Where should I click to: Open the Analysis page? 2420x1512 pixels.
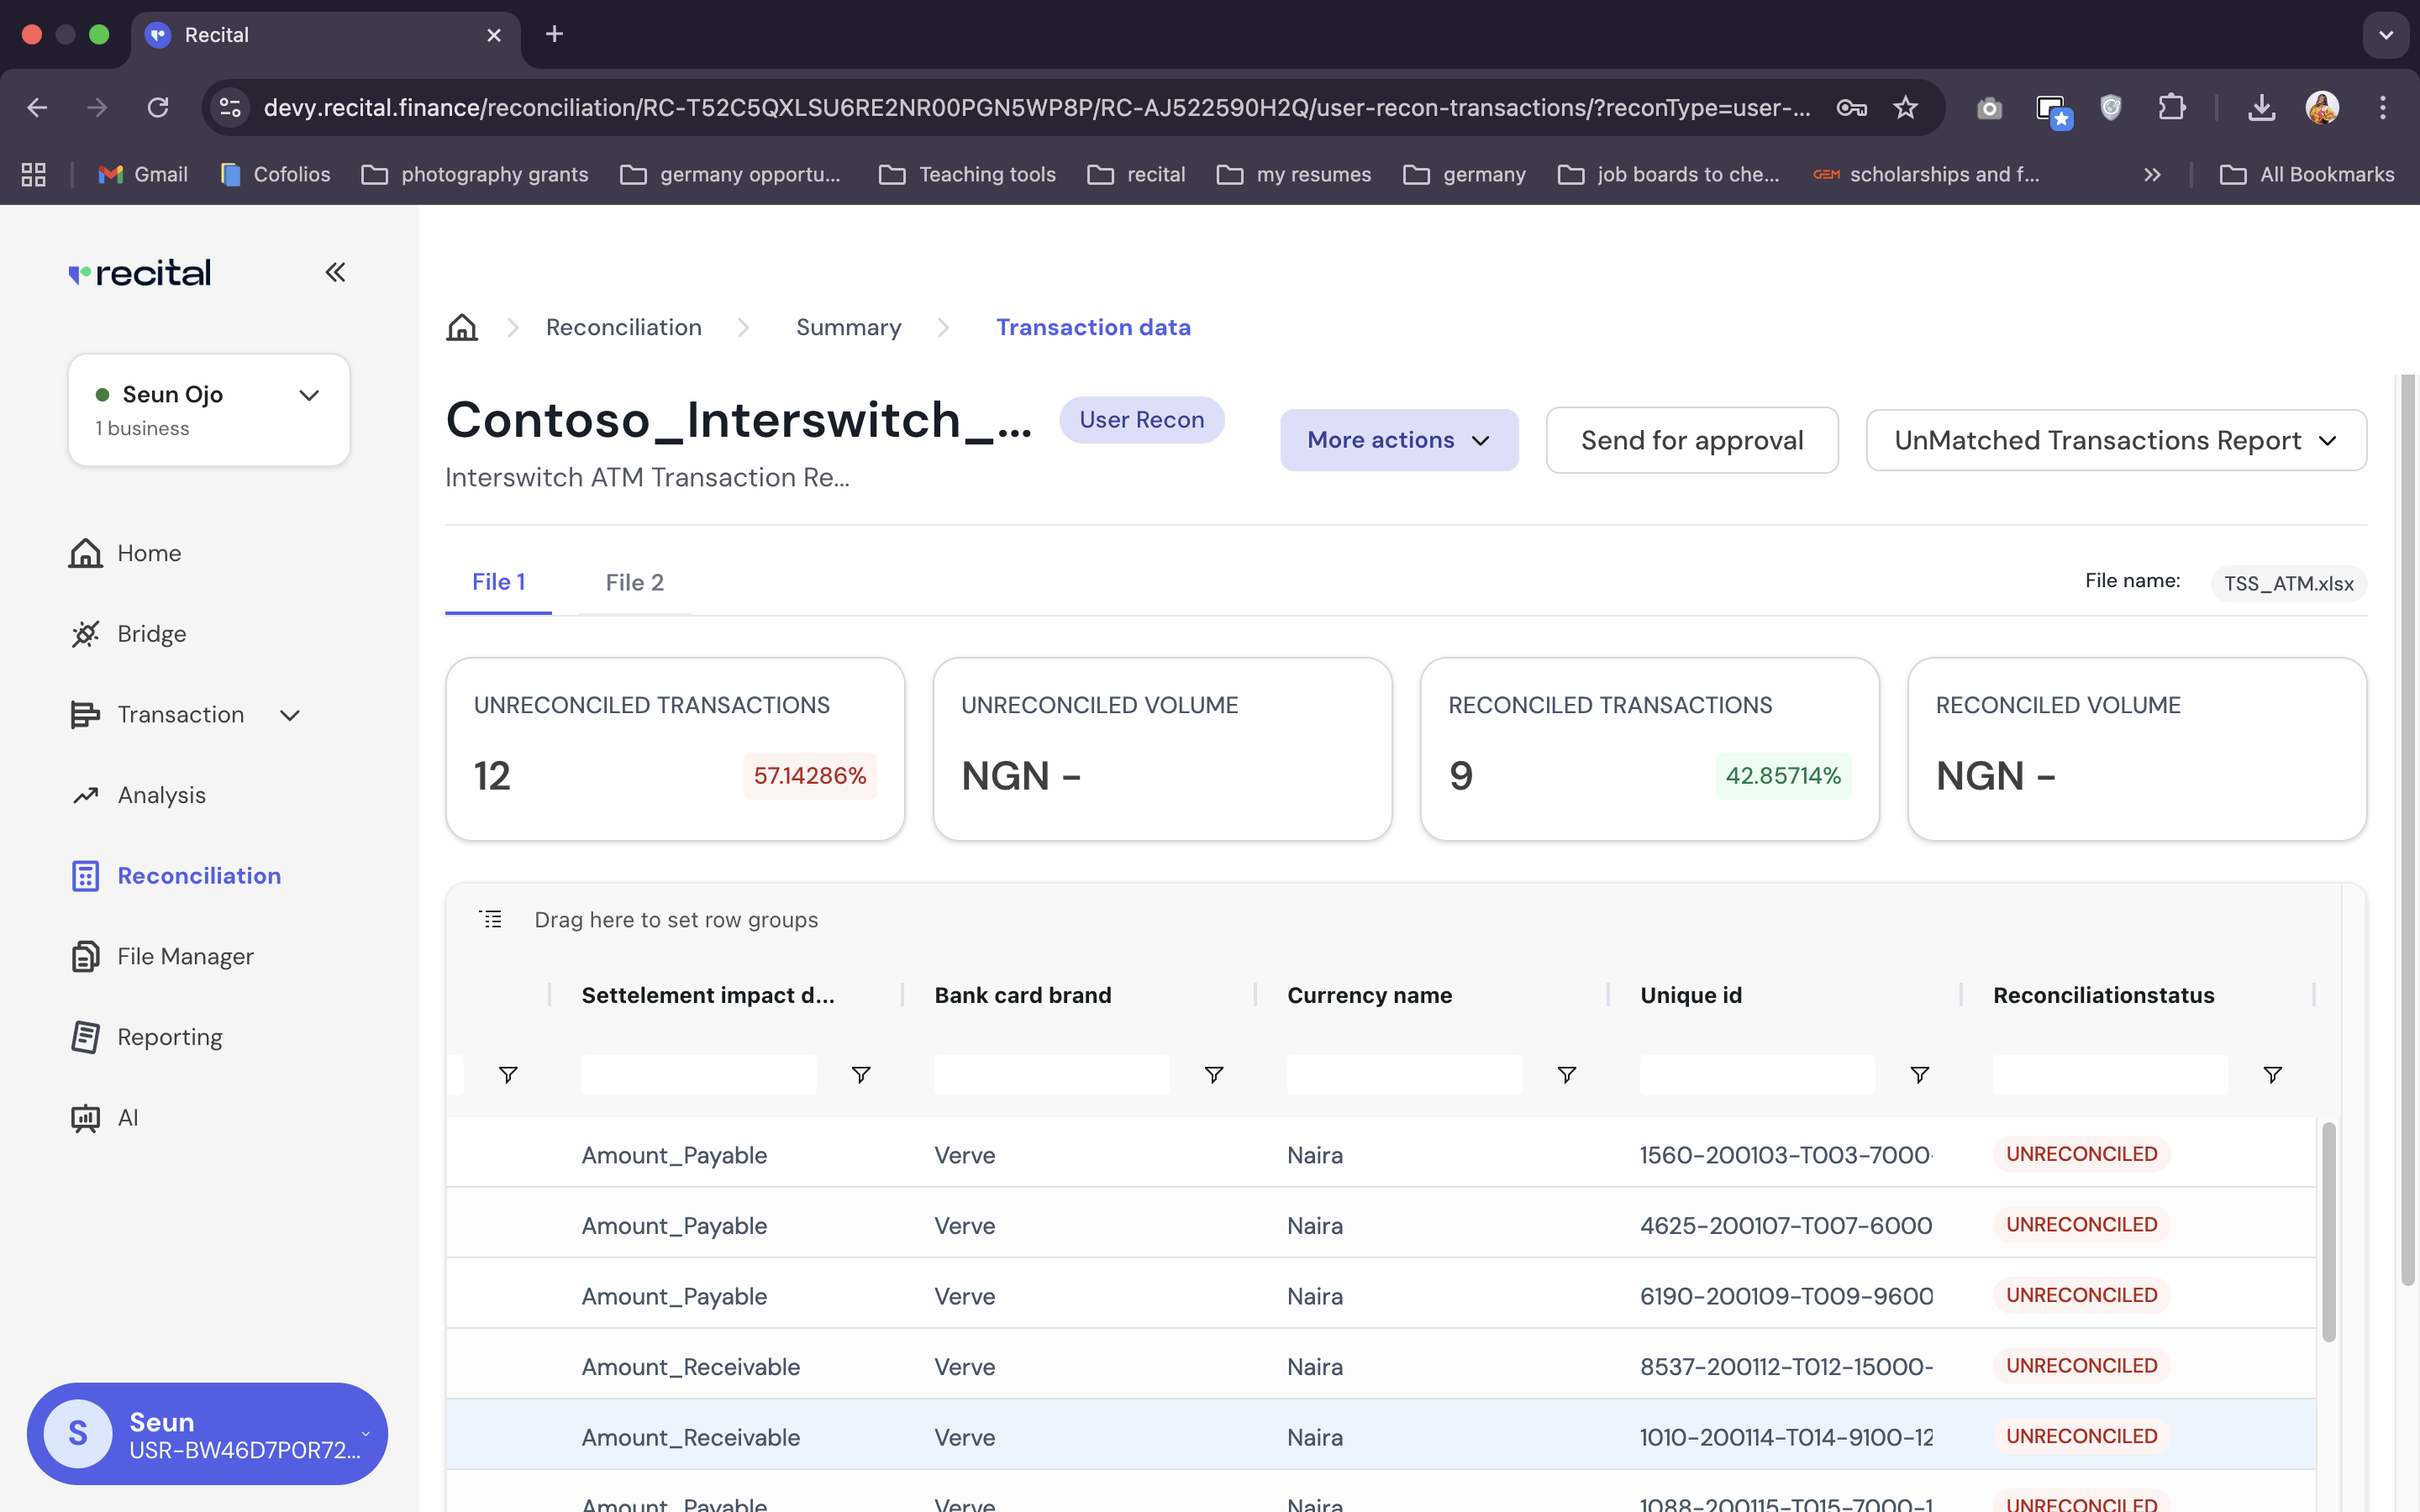pos(161,795)
